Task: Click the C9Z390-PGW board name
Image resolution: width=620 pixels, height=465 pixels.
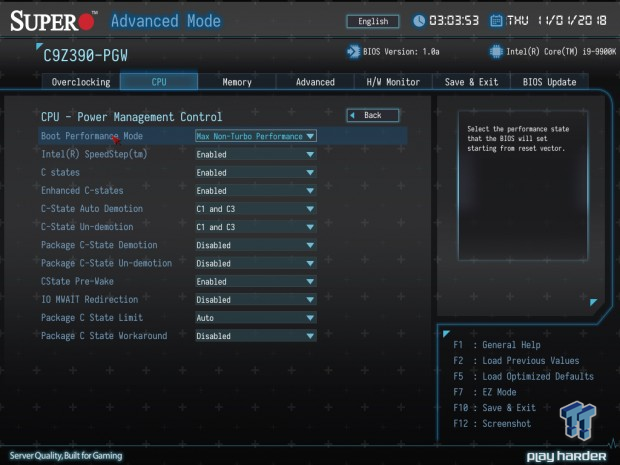Action: point(85,56)
